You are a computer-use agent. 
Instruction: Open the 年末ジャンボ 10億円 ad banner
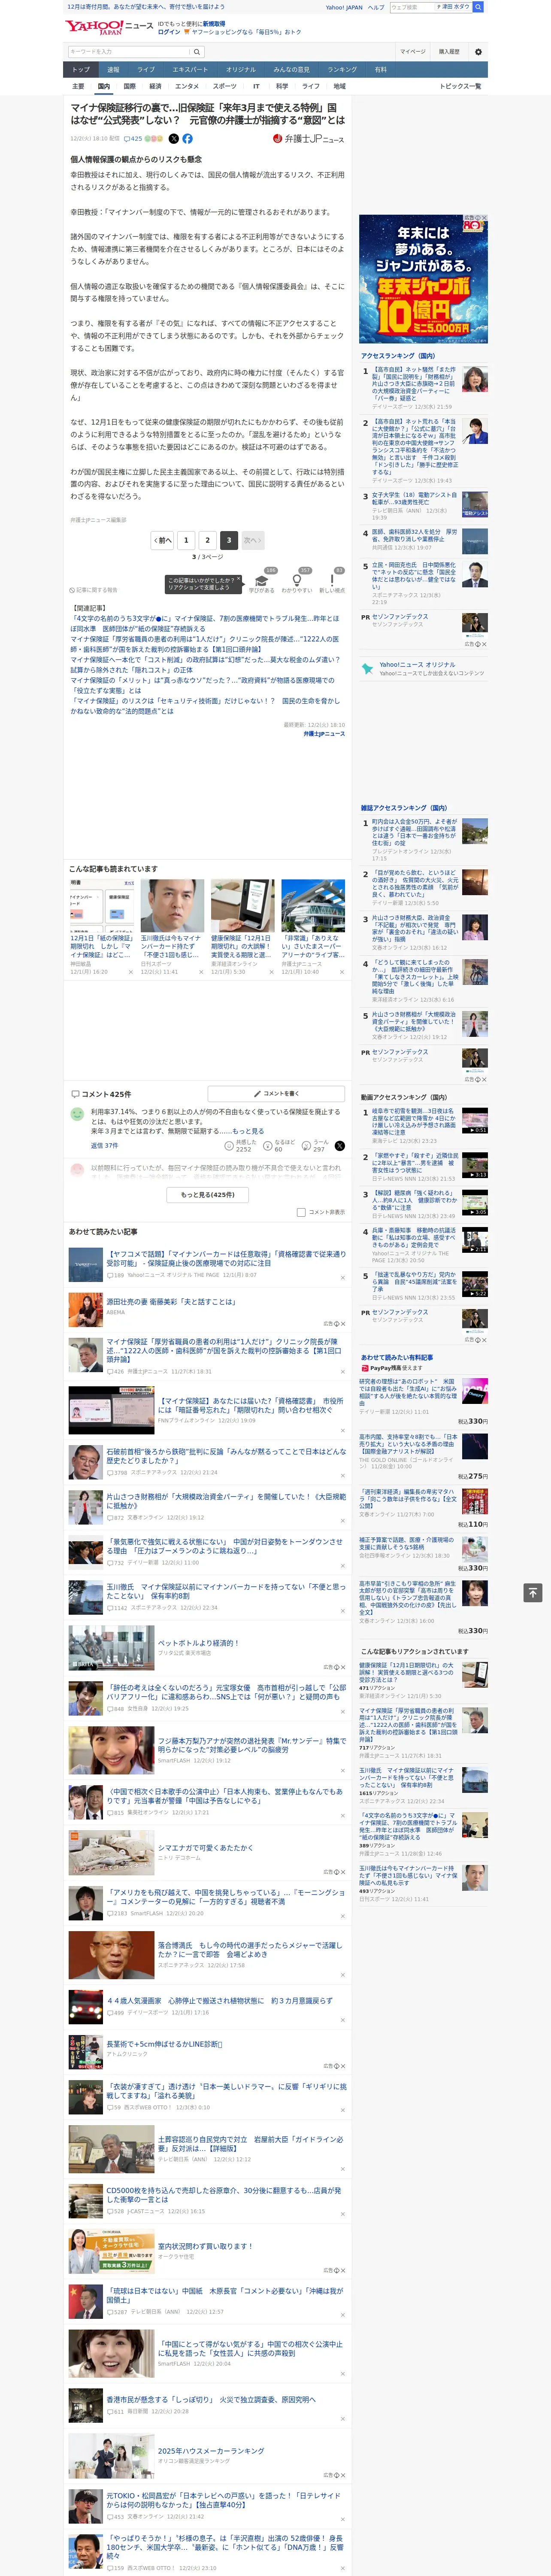[423, 280]
